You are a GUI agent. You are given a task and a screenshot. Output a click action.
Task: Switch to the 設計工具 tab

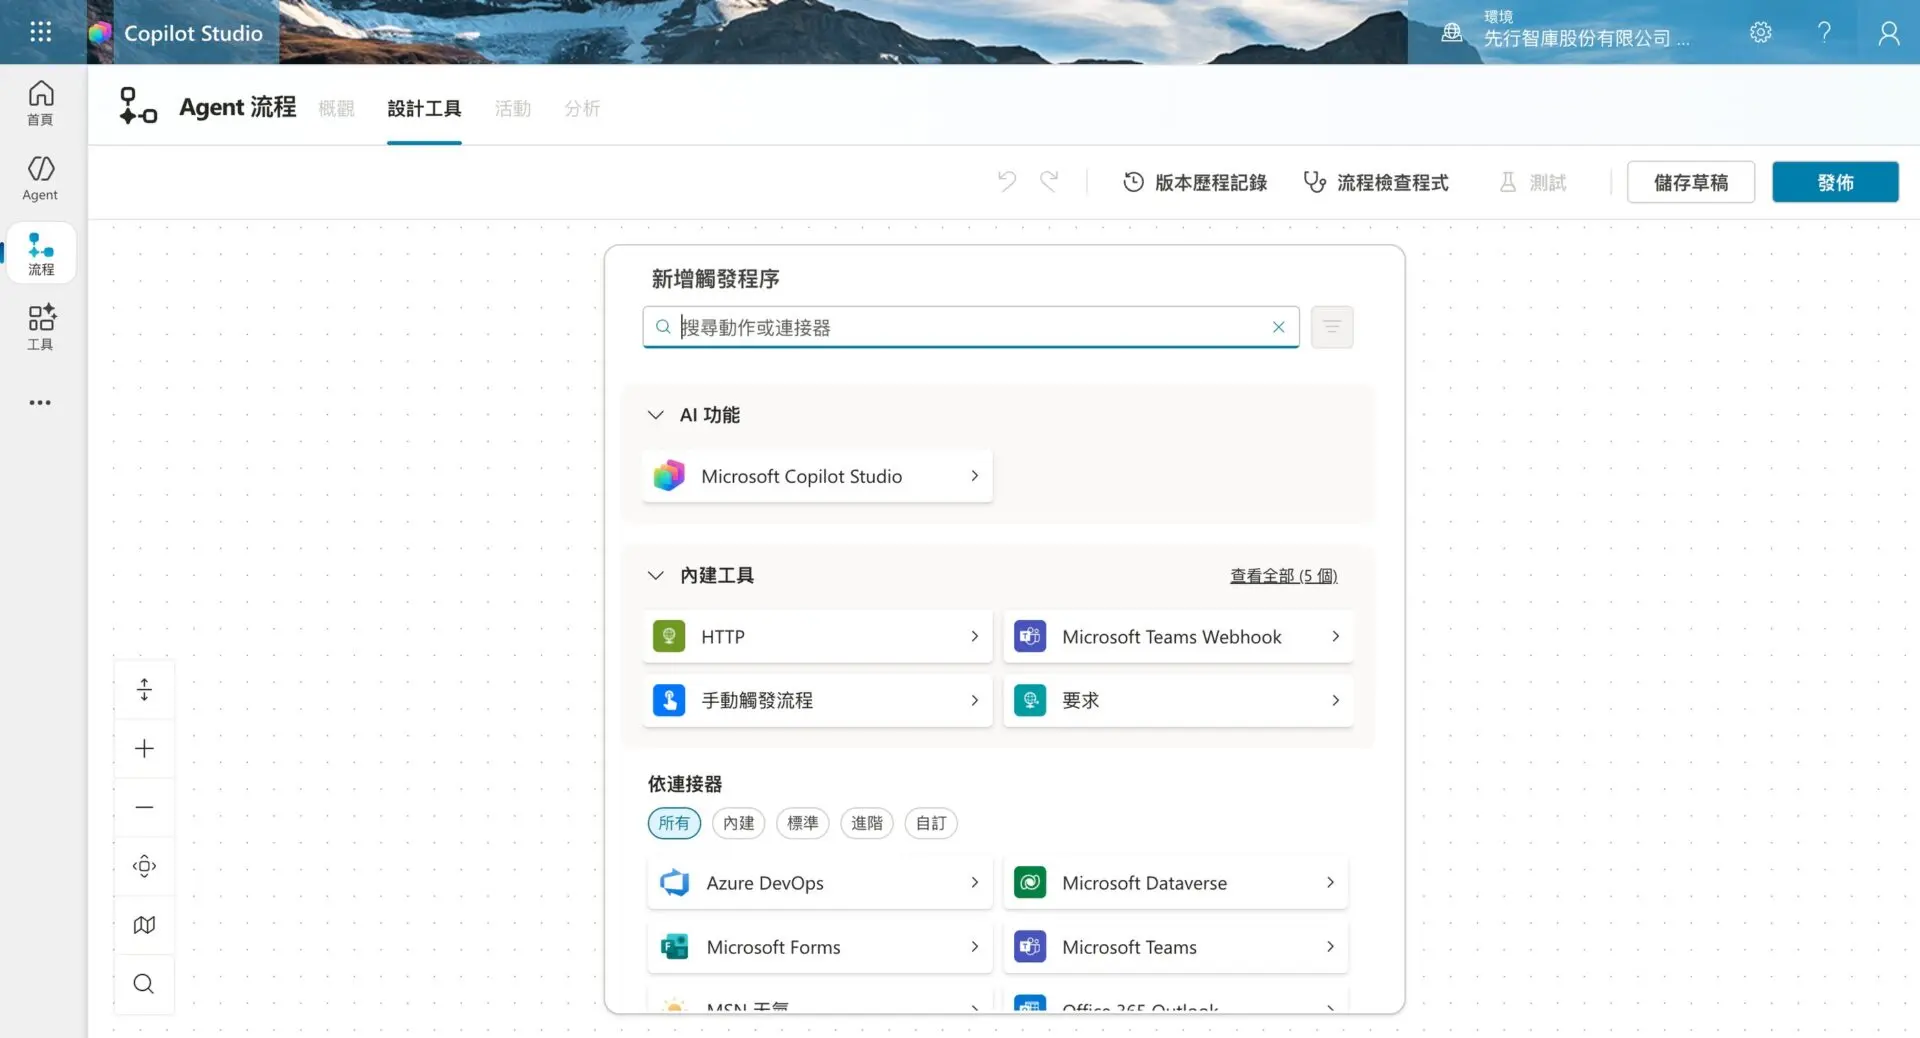coord(424,108)
